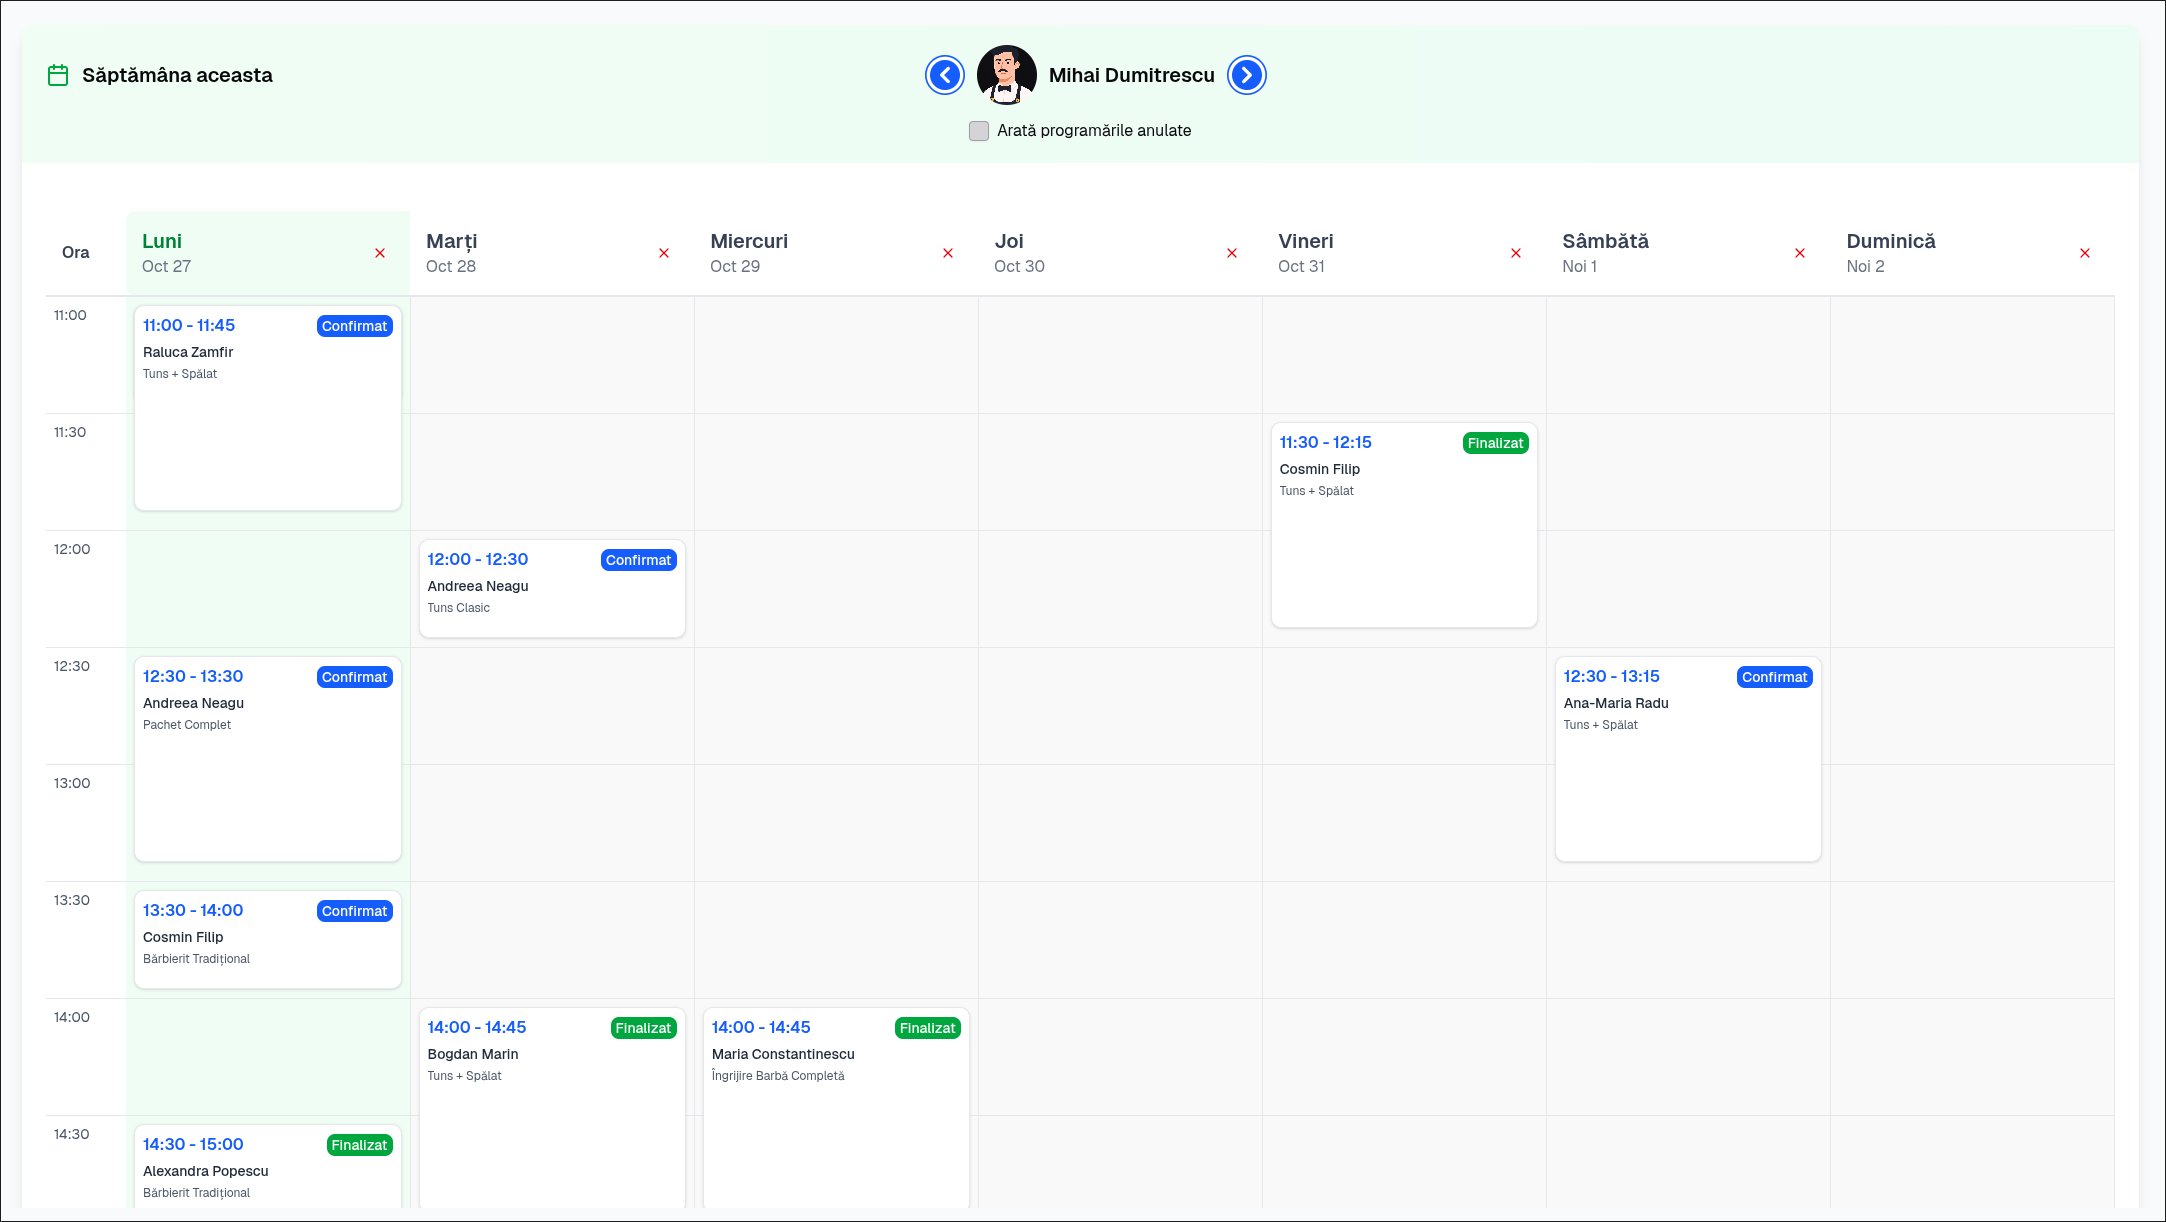Click the red X on Sâmbătă column
Viewport: 2166px width, 1222px height.
click(x=1800, y=253)
